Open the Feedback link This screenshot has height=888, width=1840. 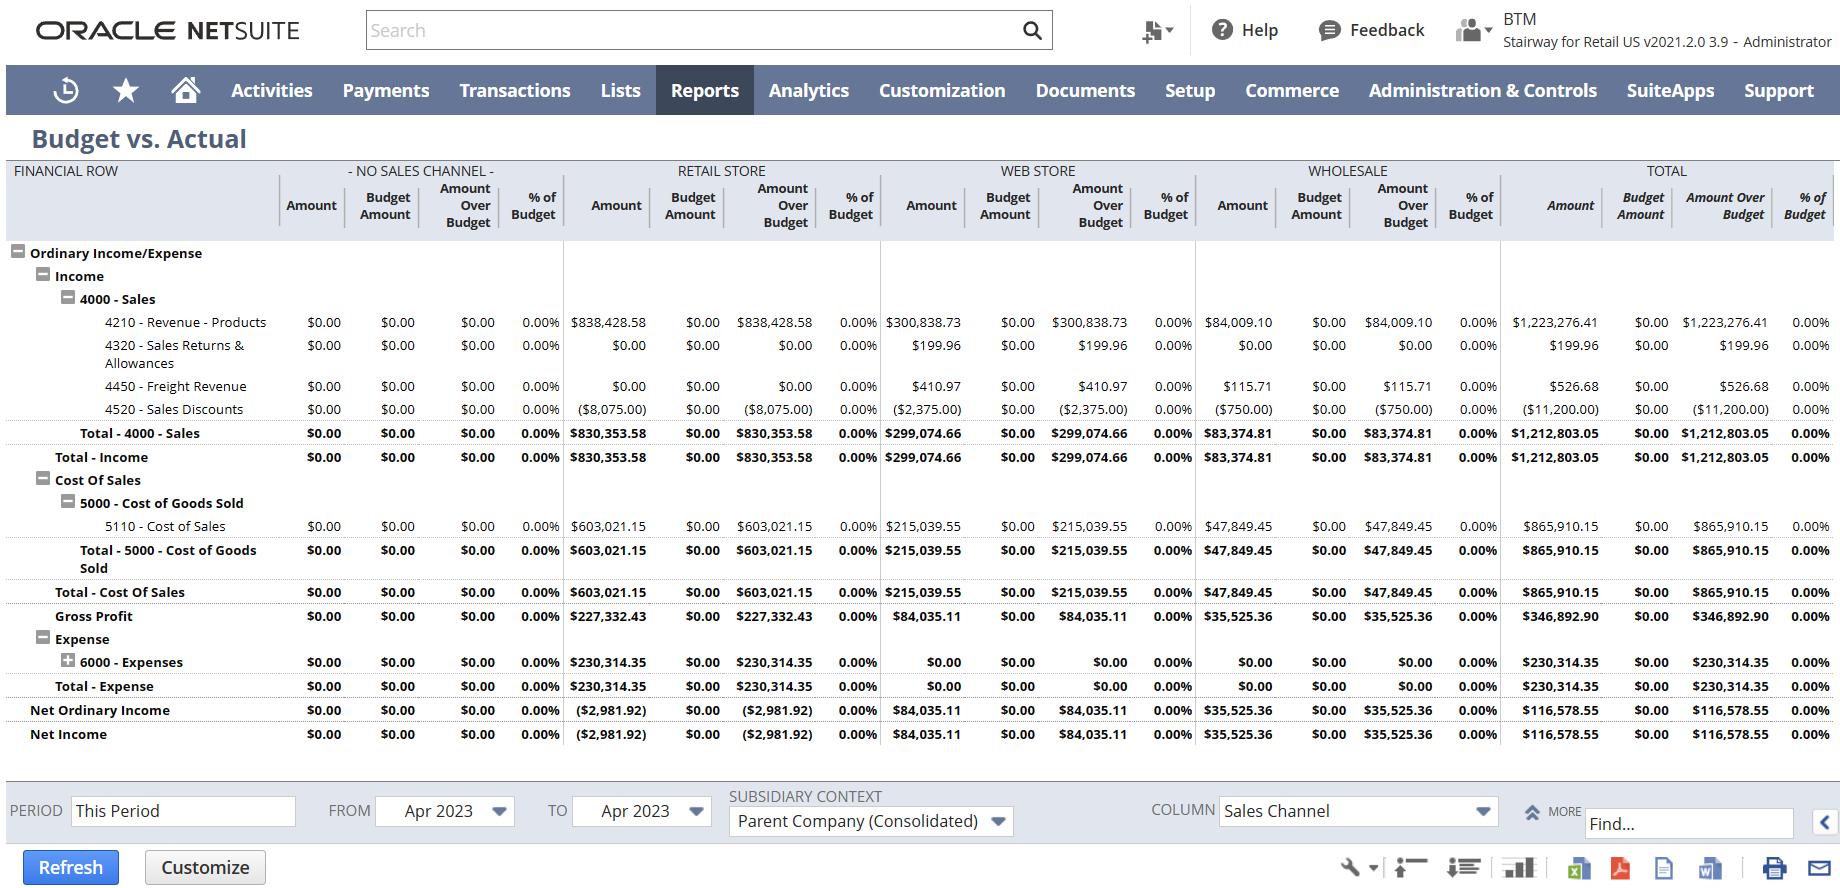1371,30
